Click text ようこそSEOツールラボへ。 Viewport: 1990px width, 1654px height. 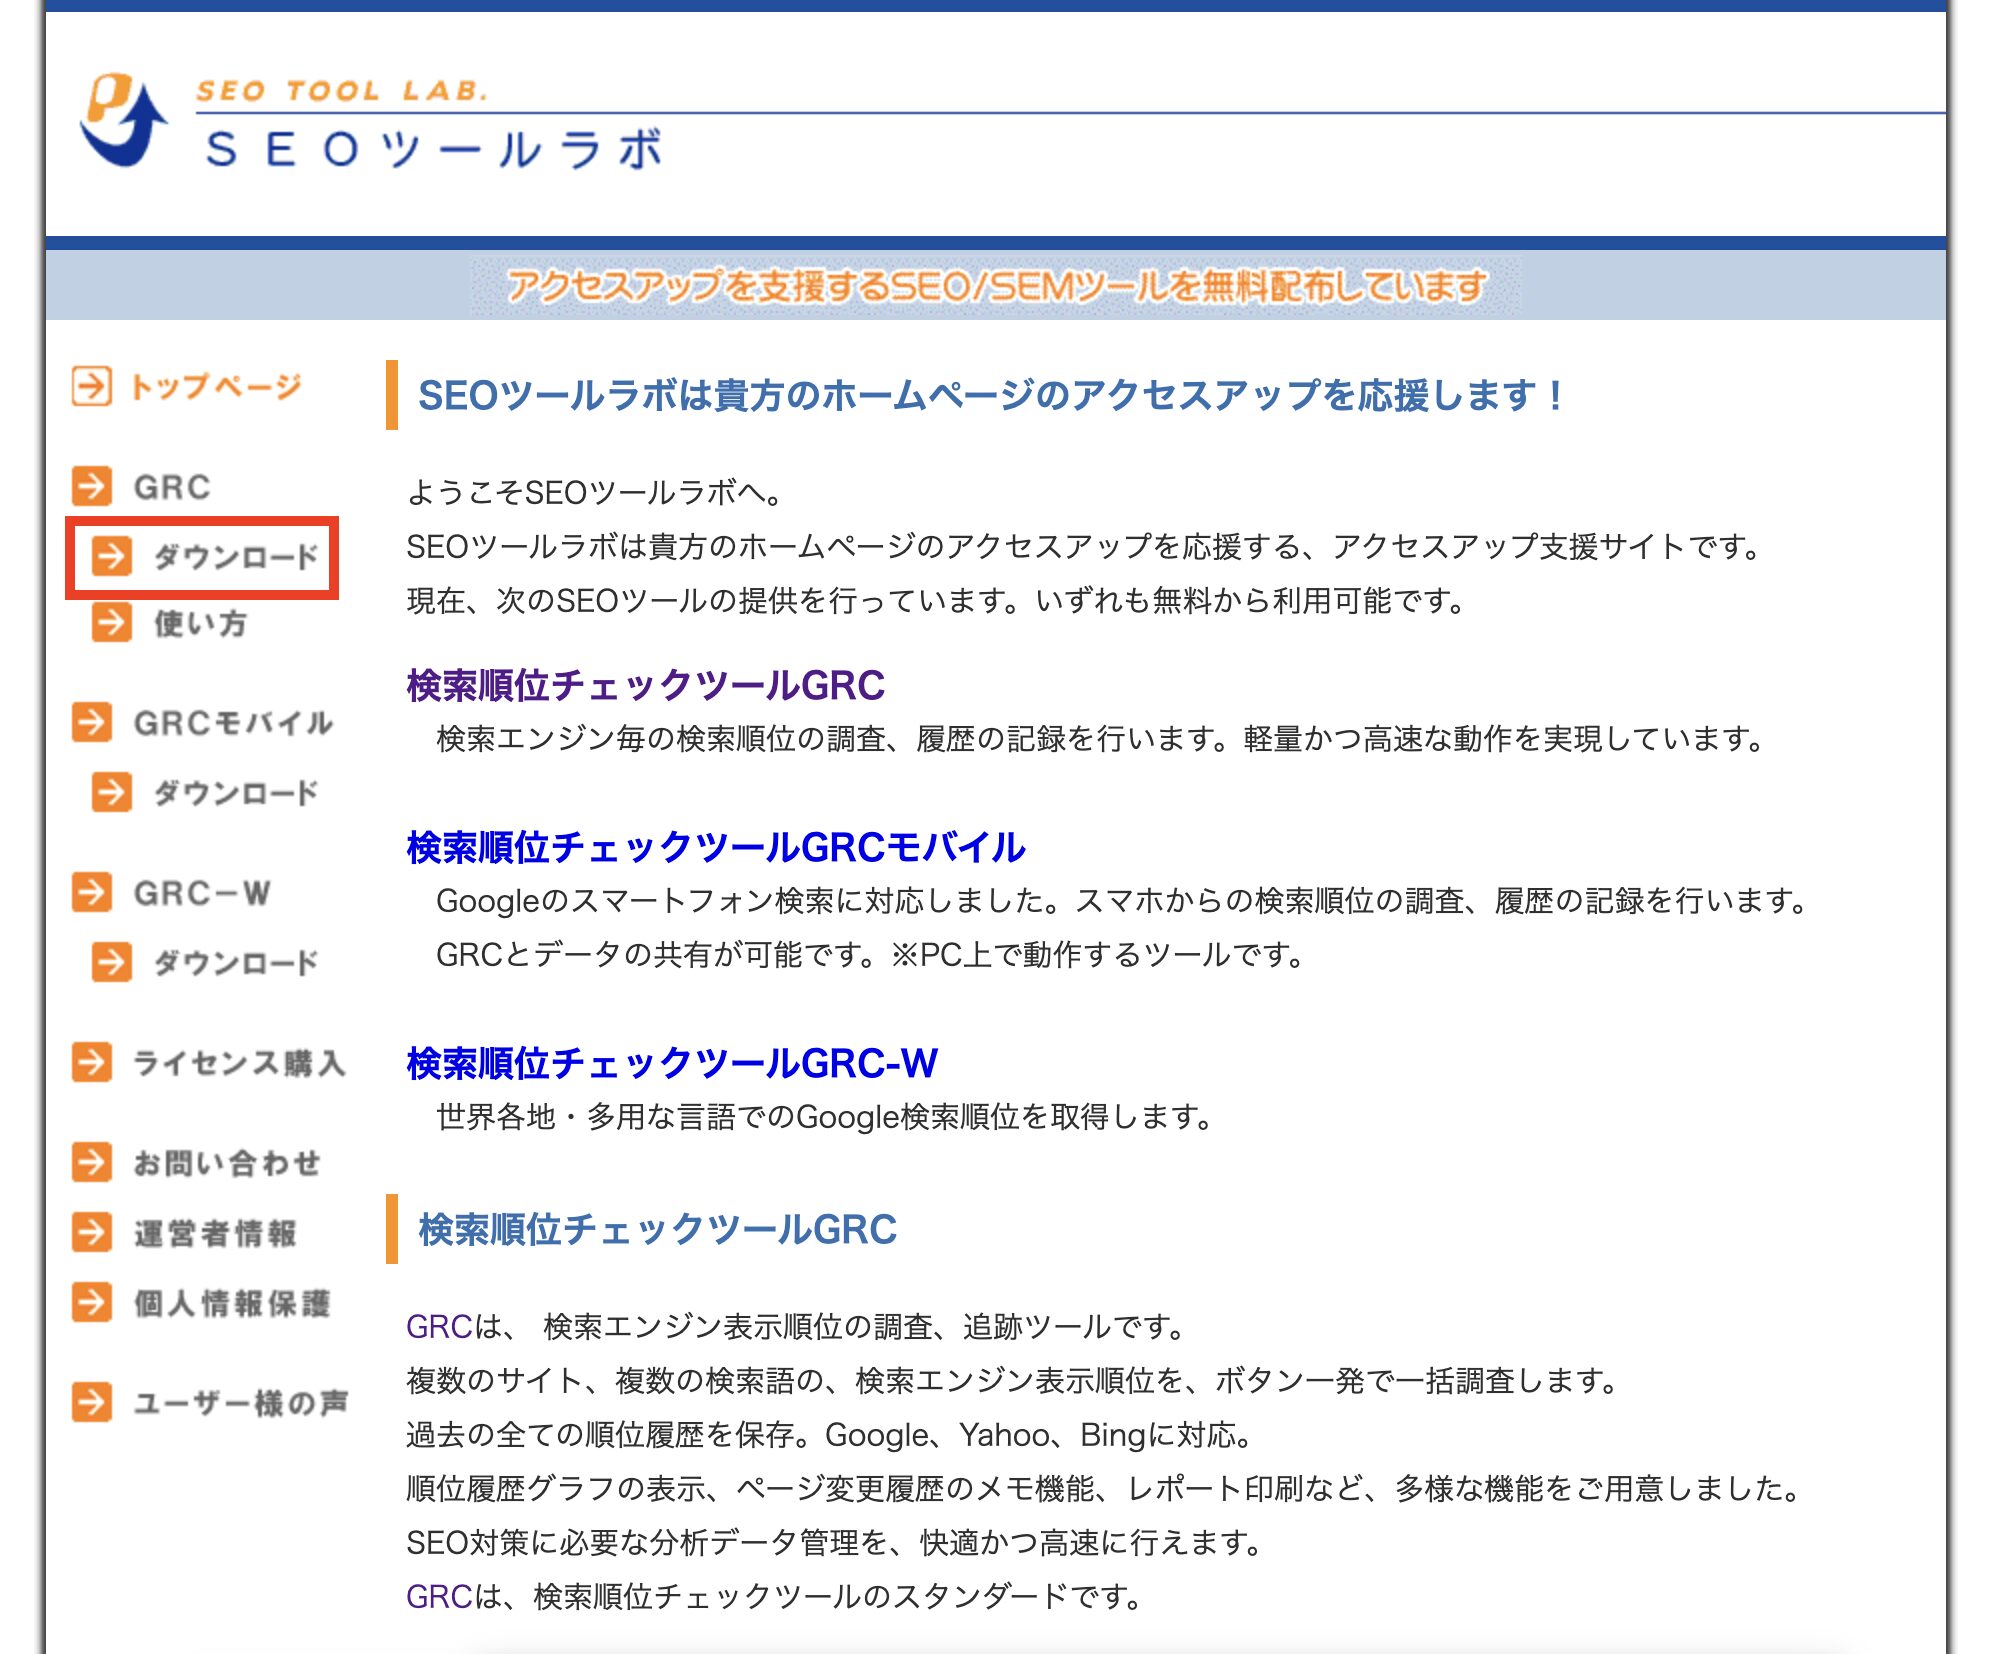coord(596,492)
